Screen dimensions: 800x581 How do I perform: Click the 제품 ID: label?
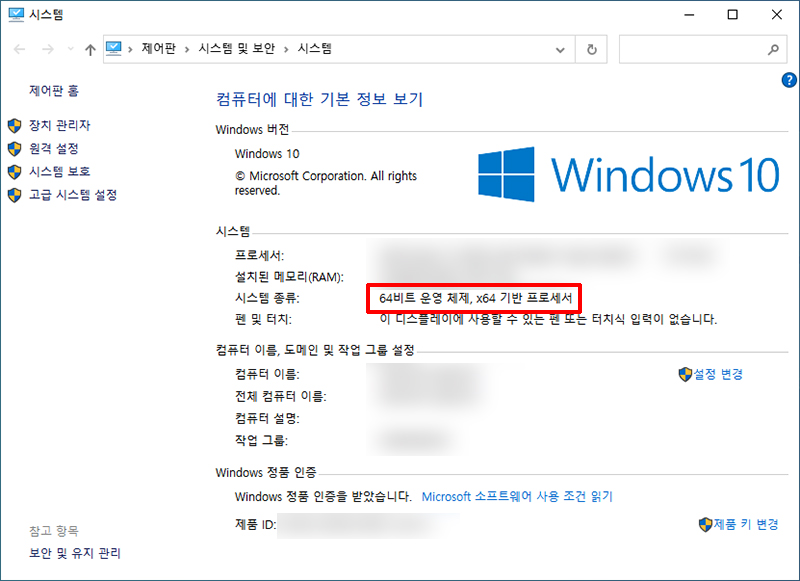pos(256,524)
